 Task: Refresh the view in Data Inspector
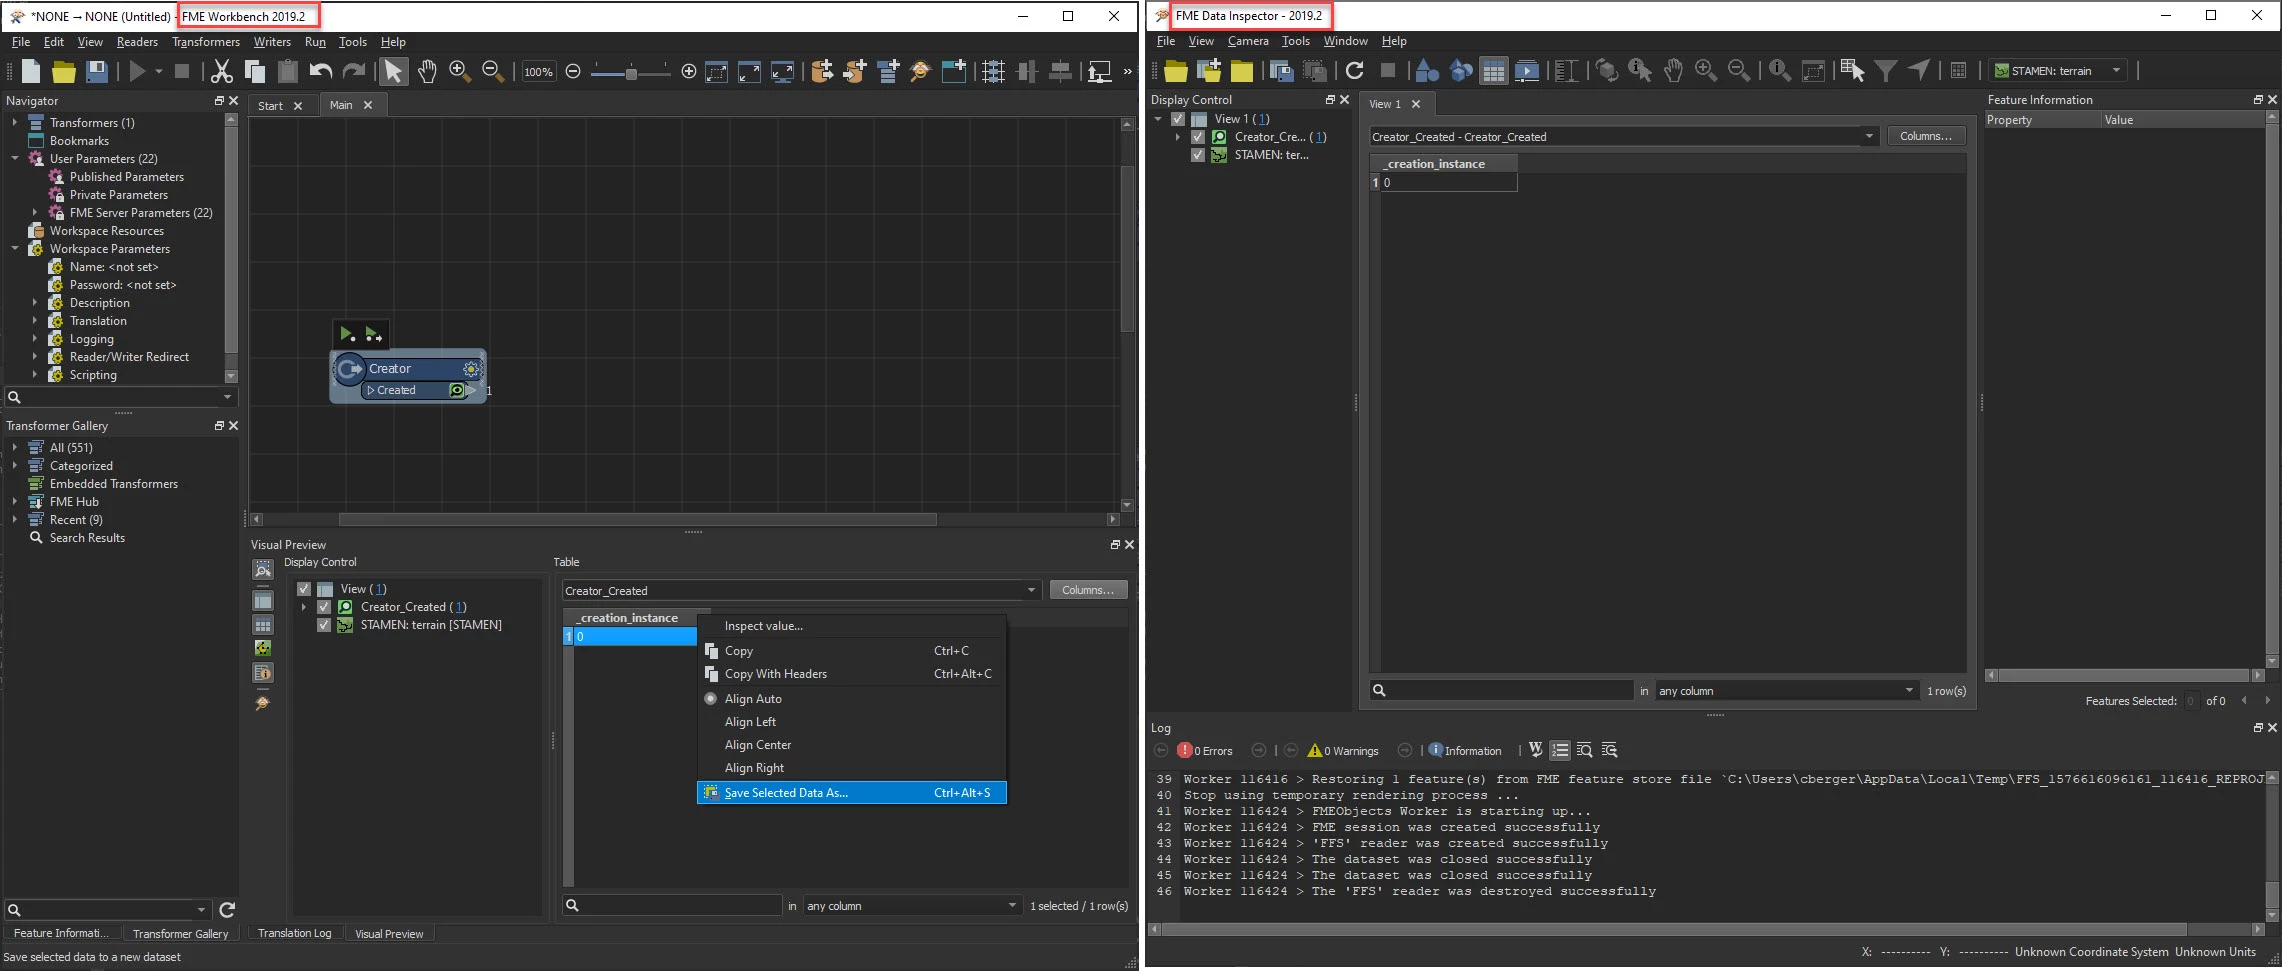pyautogui.click(x=1355, y=70)
